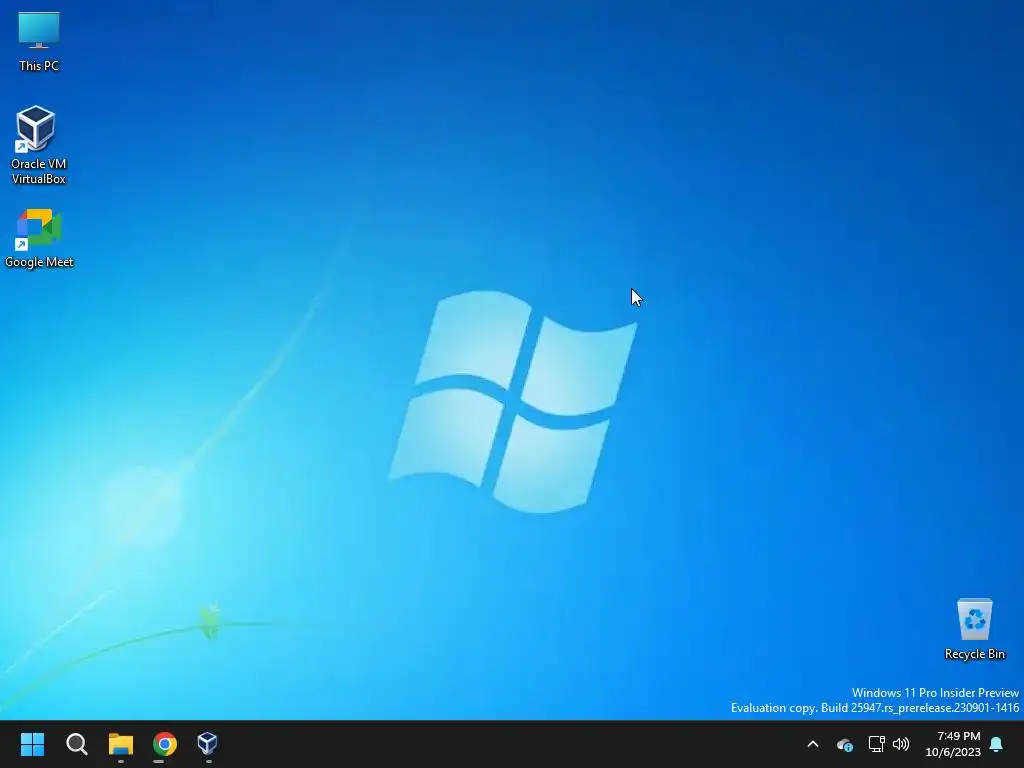1024x768 pixels.
Task: Select the This PC desktop icon
Action: point(39,42)
